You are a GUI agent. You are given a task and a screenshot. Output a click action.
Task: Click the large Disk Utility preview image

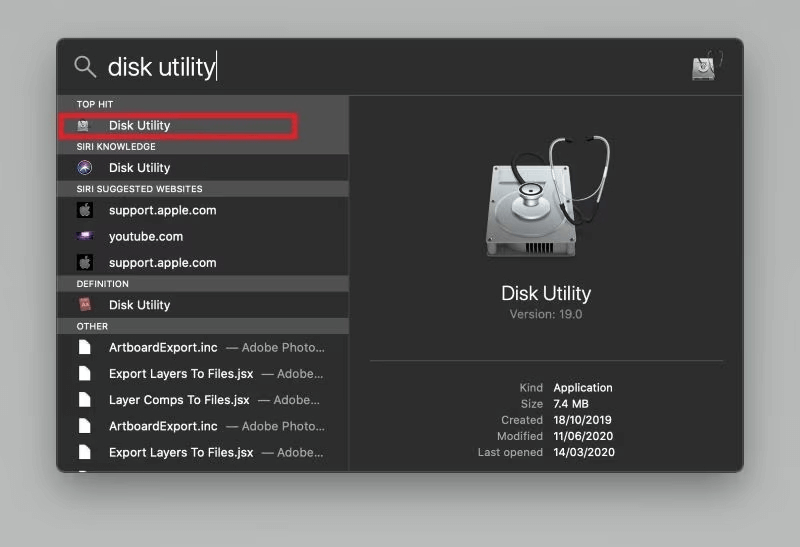(x=545, y=200)
